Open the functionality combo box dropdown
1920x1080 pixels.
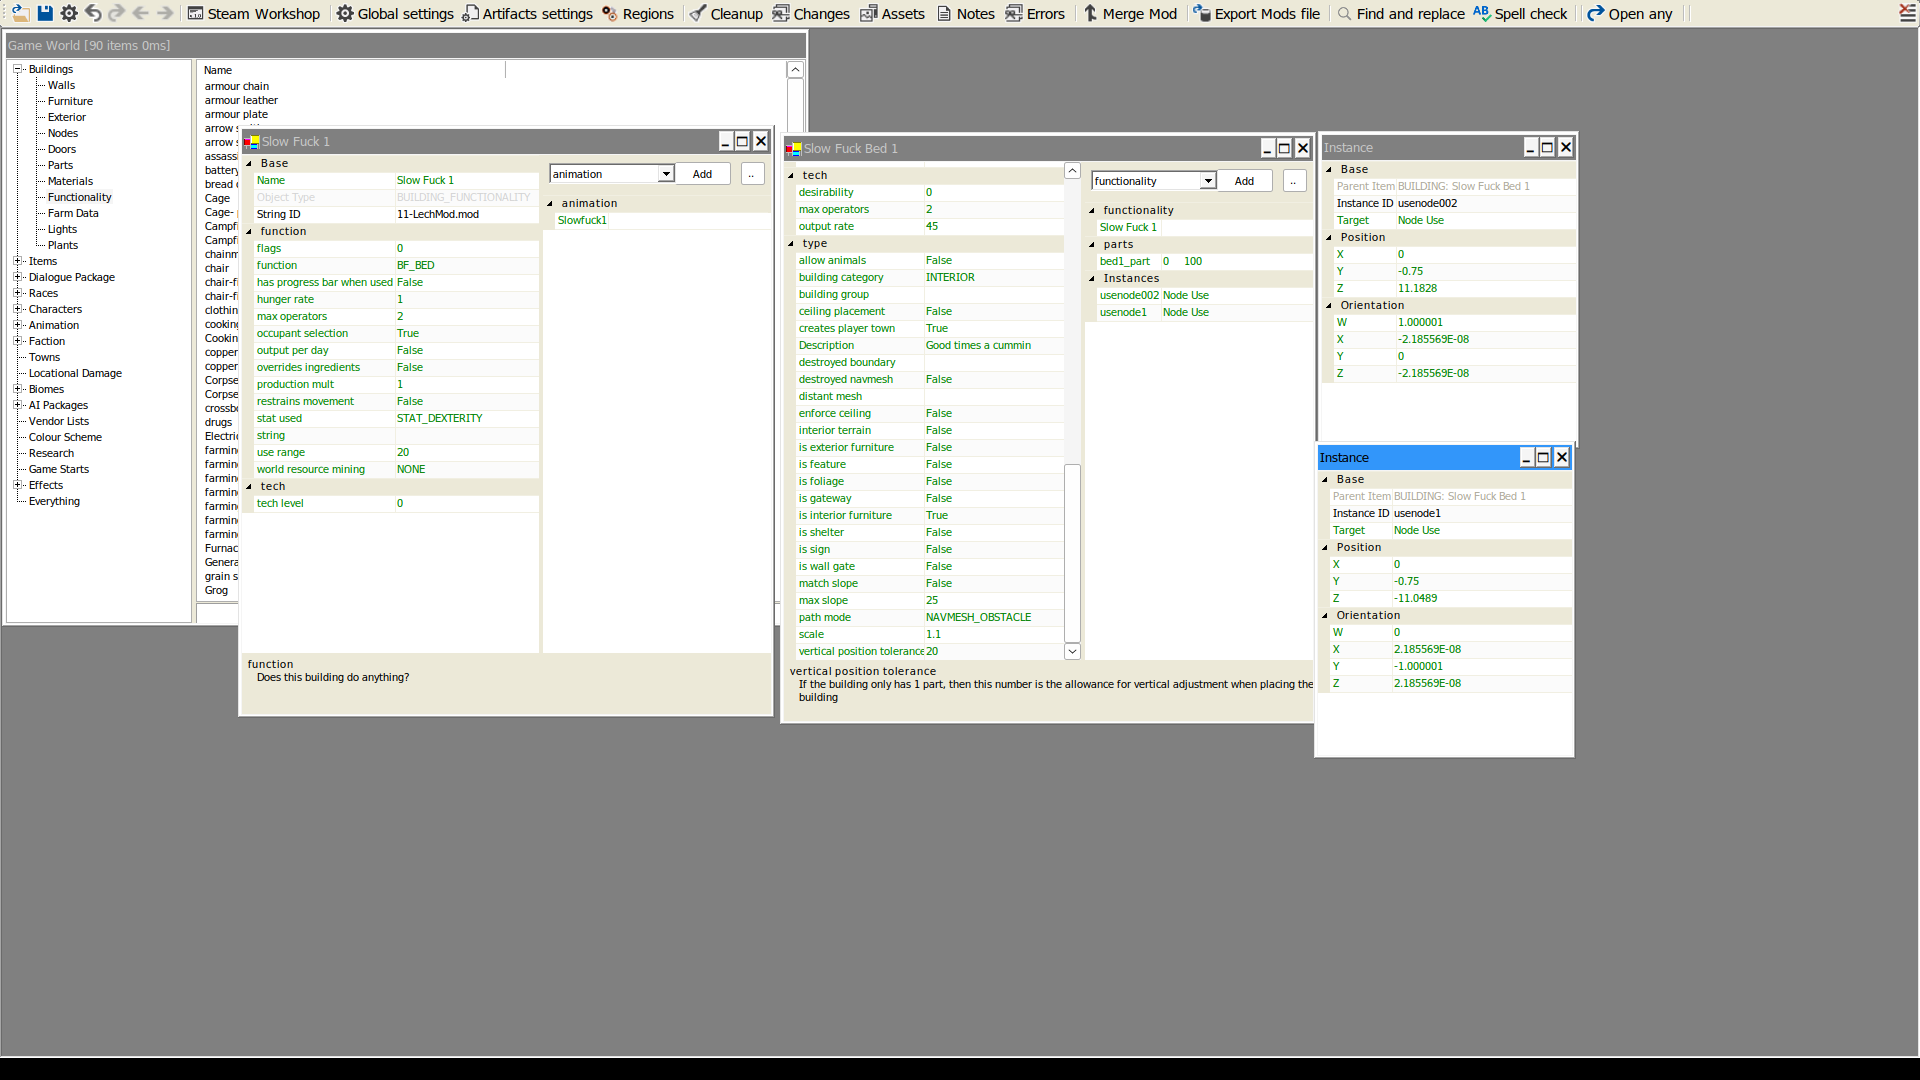[1208, 181]
